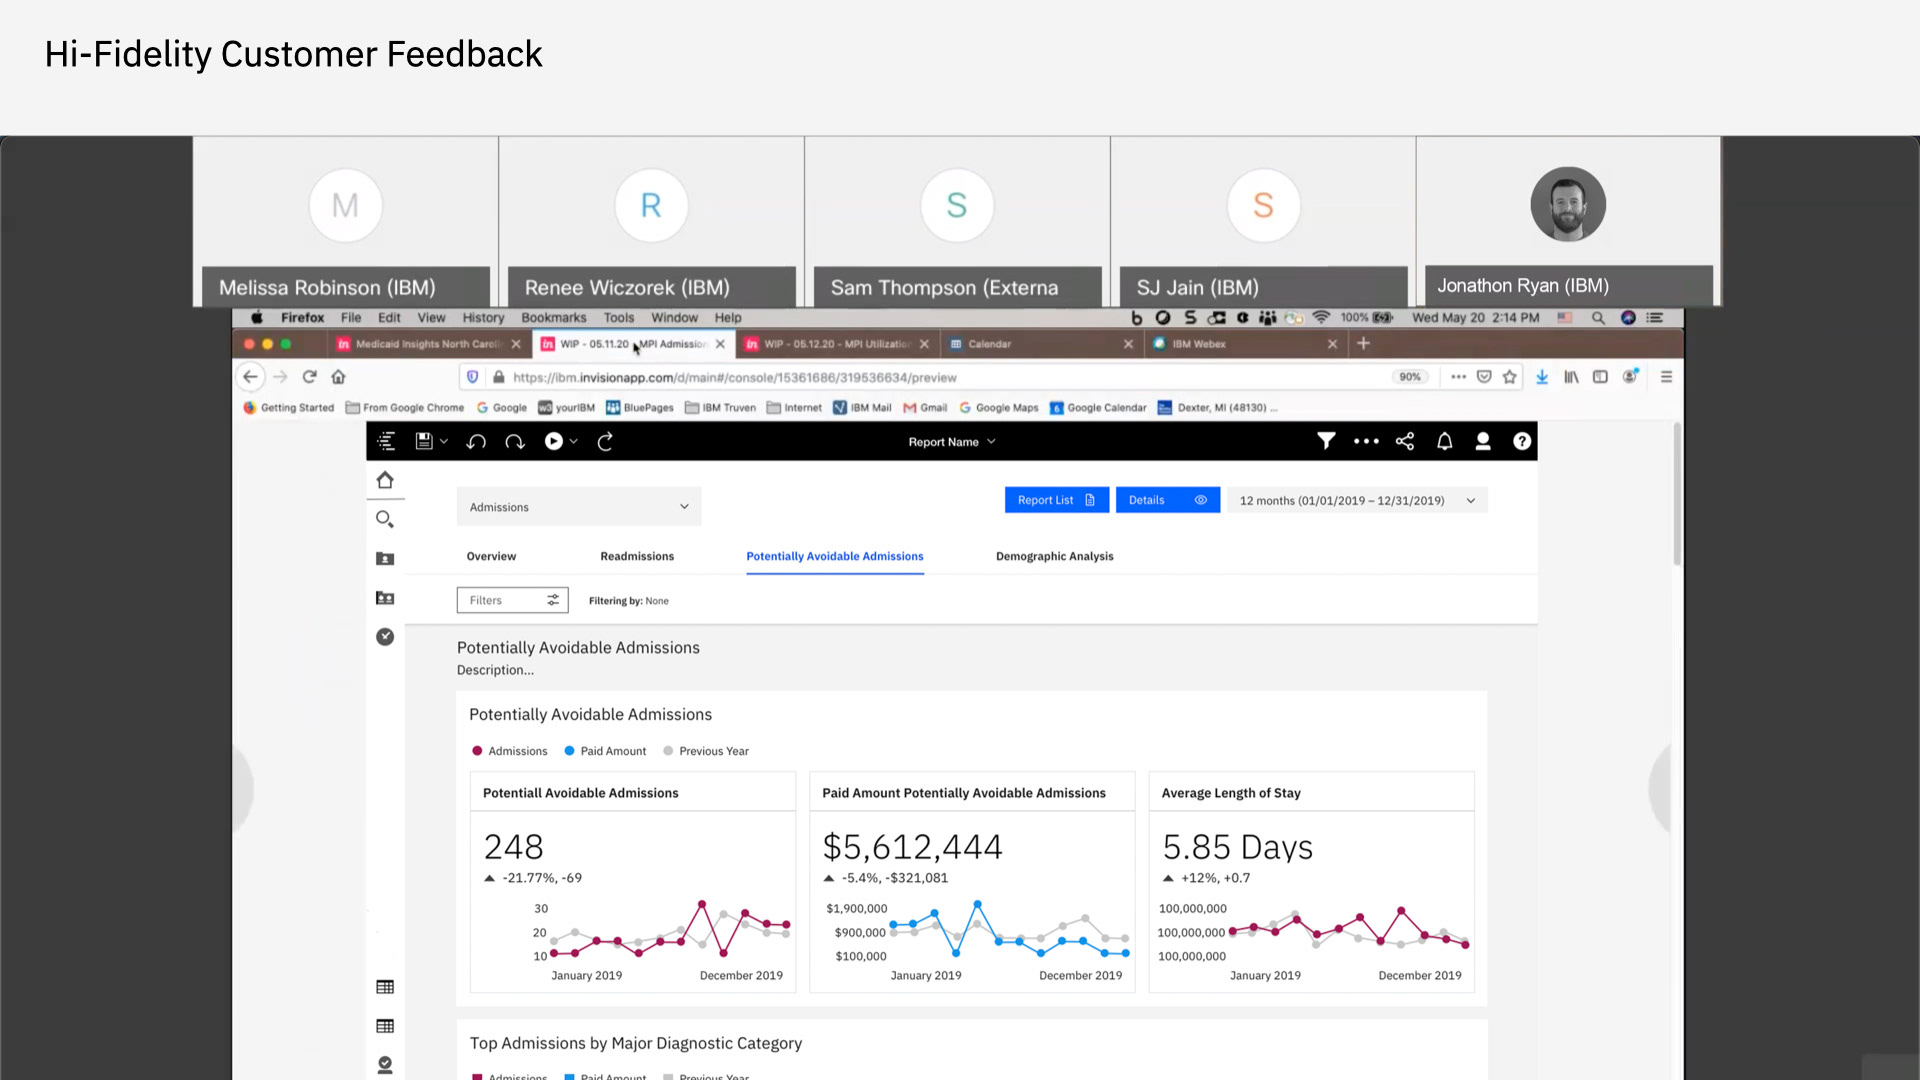Click the Average Length of Stay card title
The image size is (1920, 1080).
[x=1231, y=793]
